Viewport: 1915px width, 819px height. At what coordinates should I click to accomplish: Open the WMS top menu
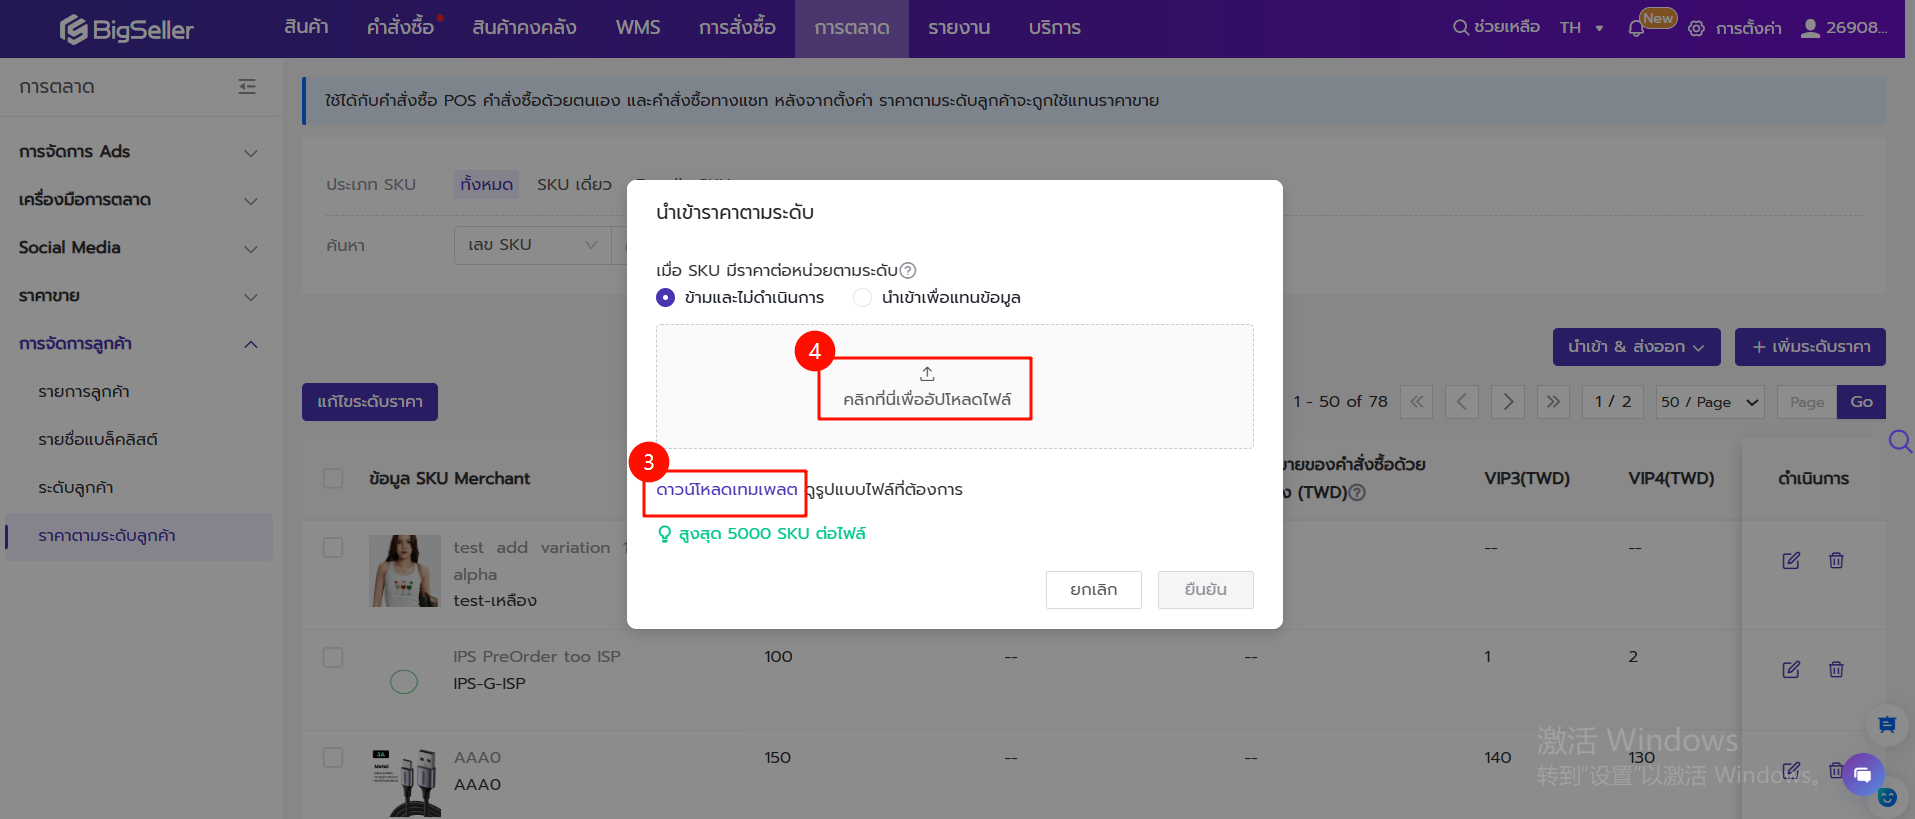point(638,28)
